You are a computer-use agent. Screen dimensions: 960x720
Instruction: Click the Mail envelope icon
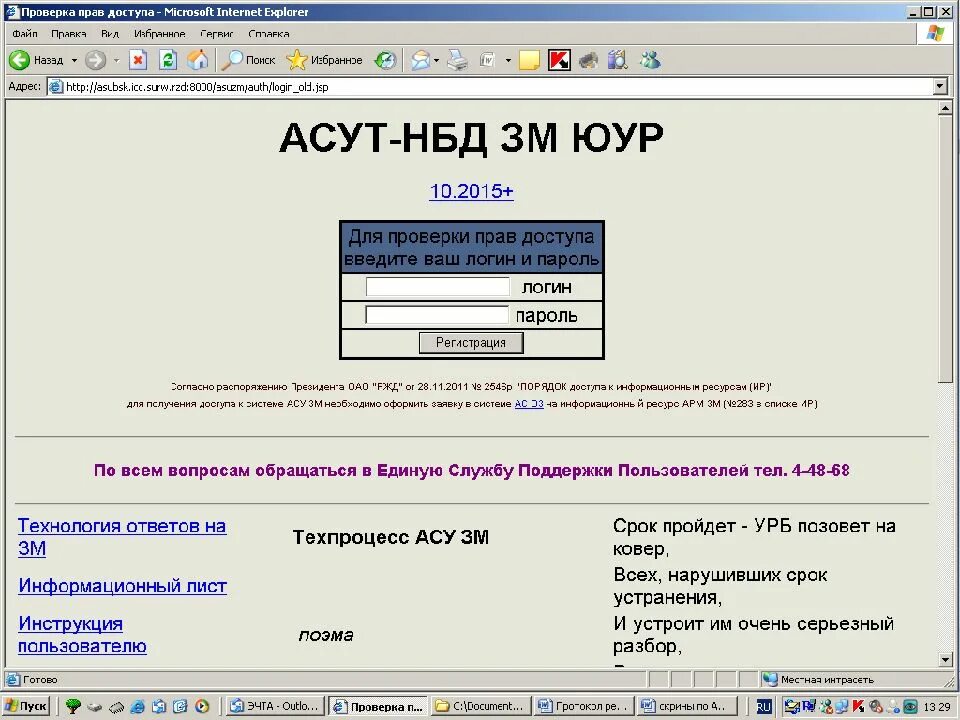point(421,60)
